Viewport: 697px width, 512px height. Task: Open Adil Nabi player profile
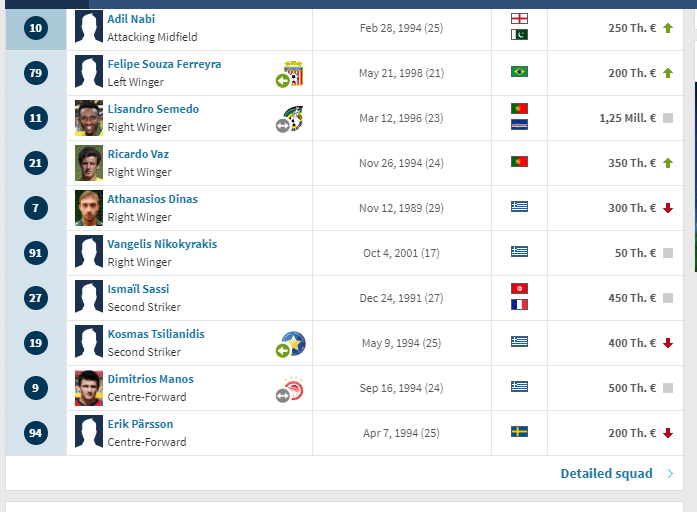click(131, 19)
